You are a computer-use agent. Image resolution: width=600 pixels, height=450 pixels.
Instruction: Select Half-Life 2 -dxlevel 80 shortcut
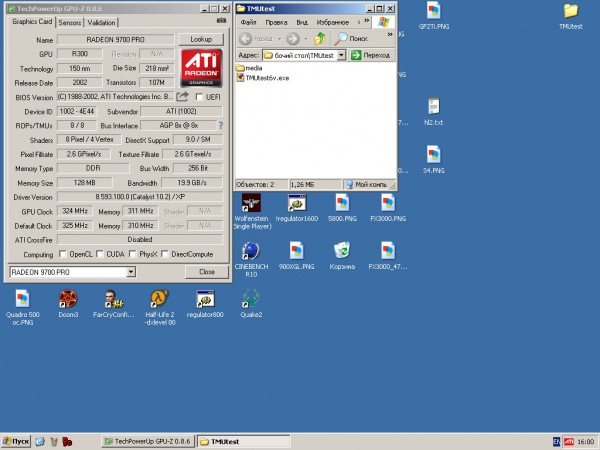[x=160, y=308]
